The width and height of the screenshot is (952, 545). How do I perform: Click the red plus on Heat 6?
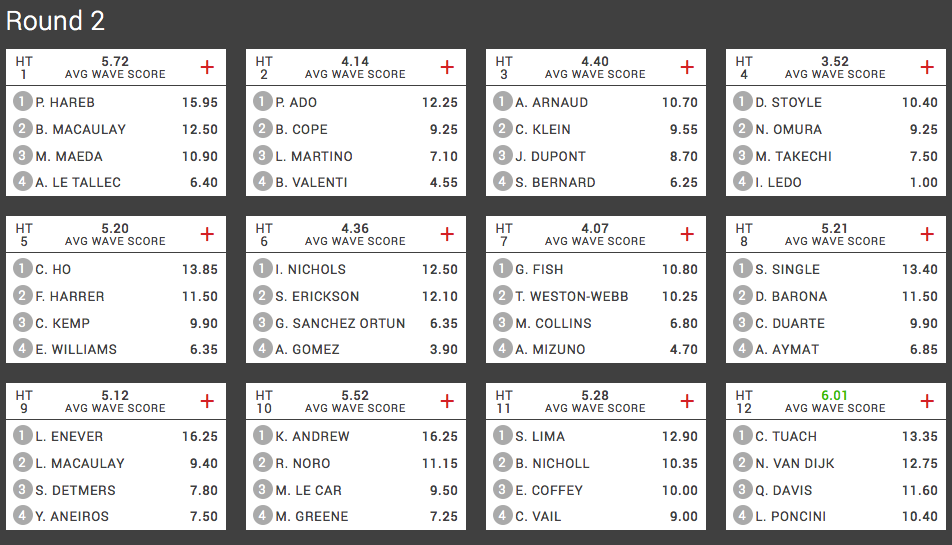(447, 234)
